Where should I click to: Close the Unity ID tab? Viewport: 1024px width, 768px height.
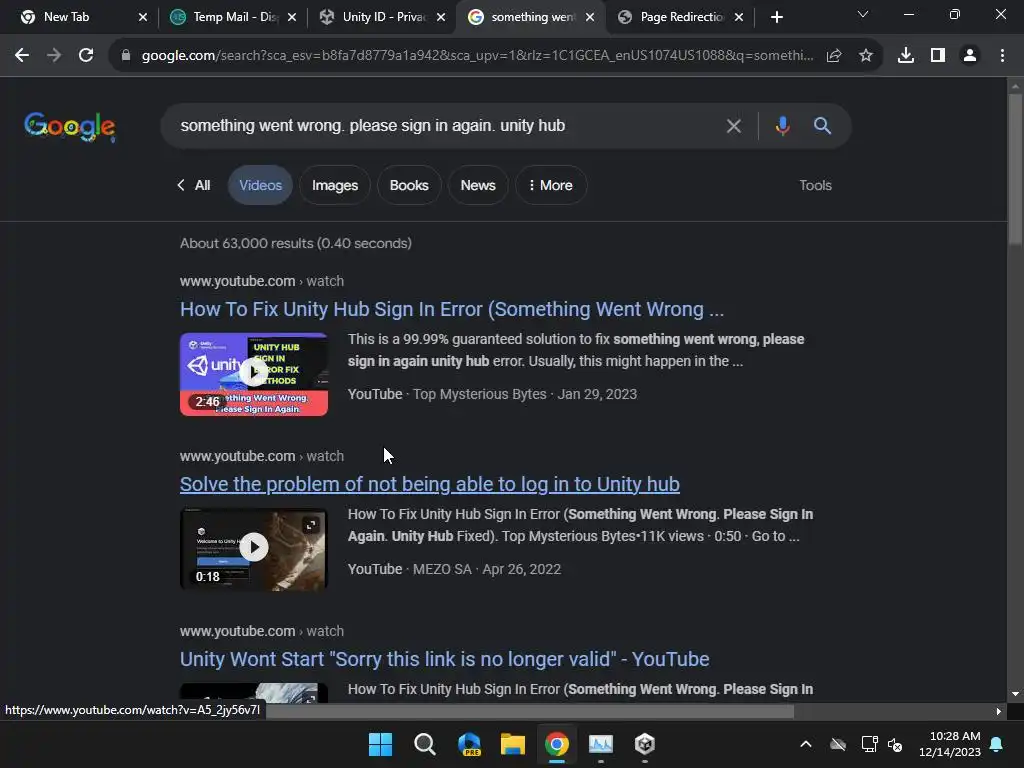pyautogui.click(x=441, y=17)
